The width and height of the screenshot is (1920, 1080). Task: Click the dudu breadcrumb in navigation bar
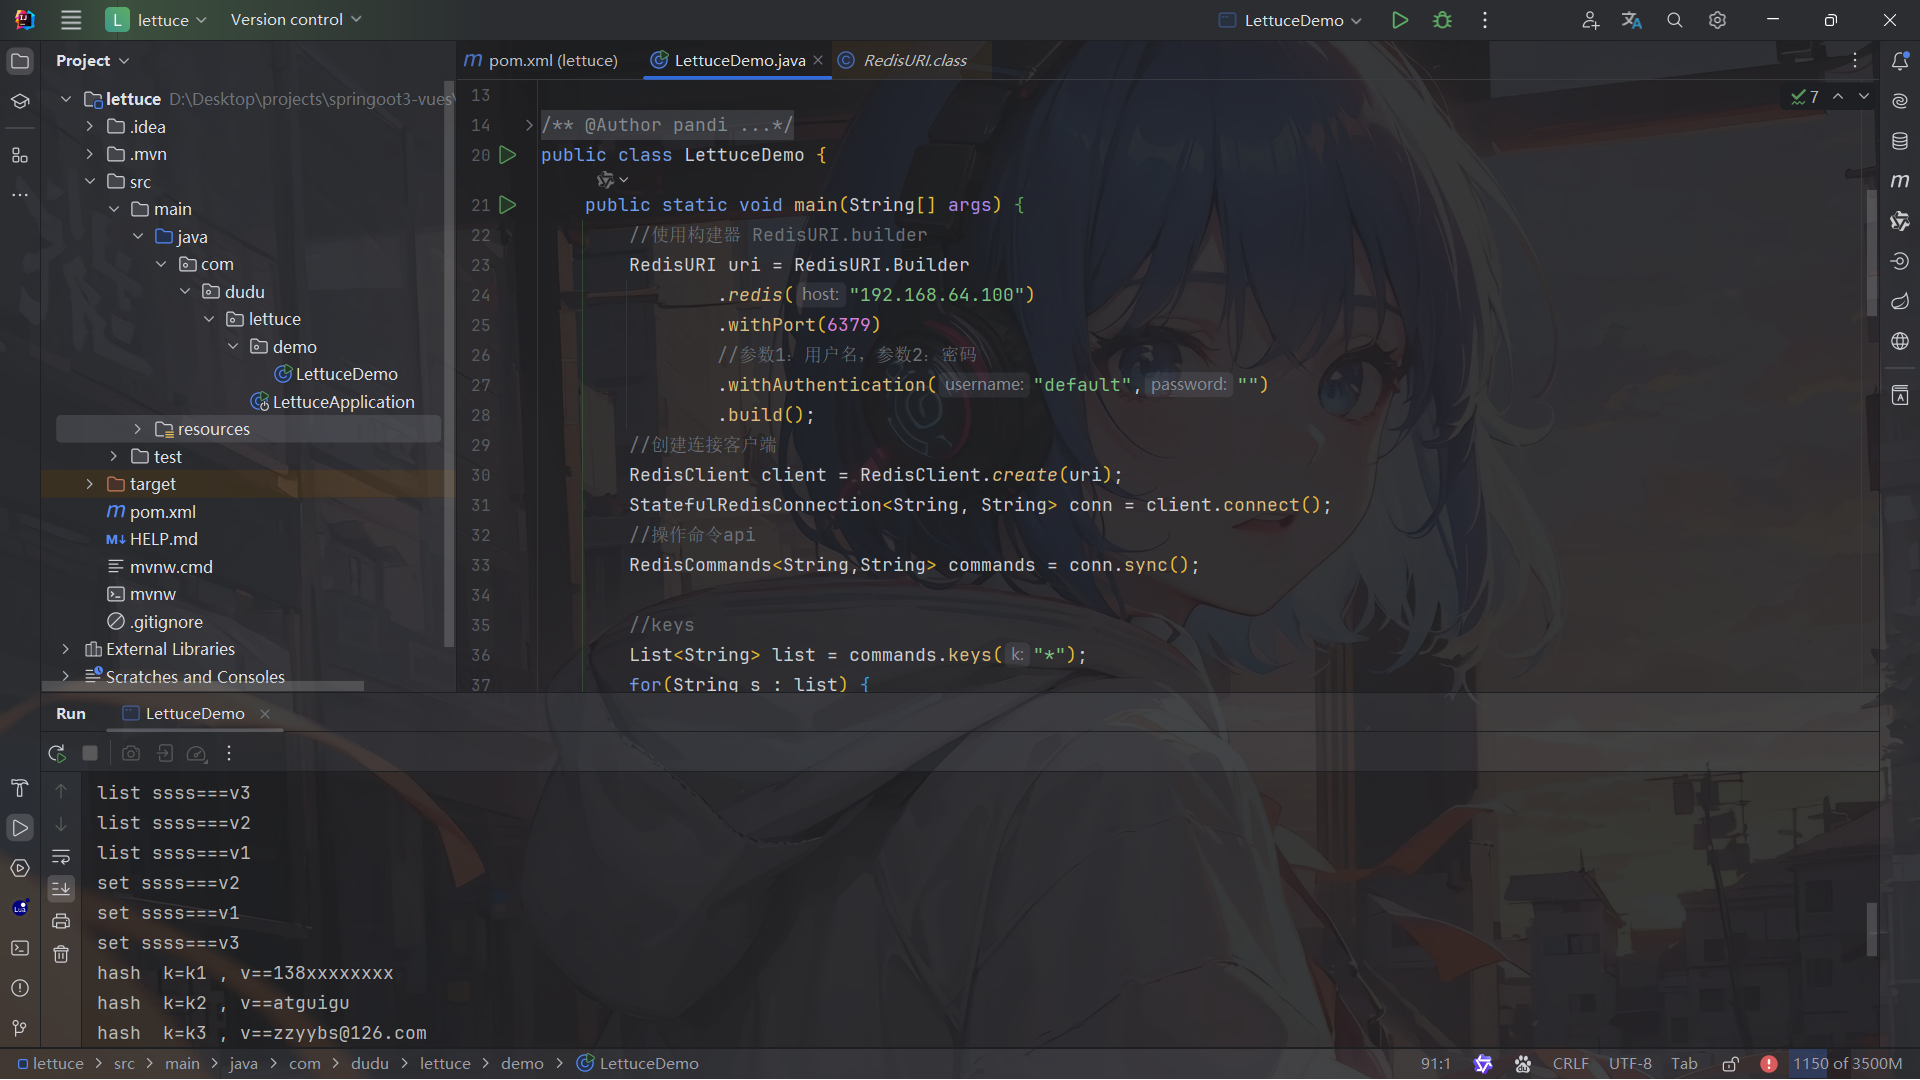pos(370,1064)
